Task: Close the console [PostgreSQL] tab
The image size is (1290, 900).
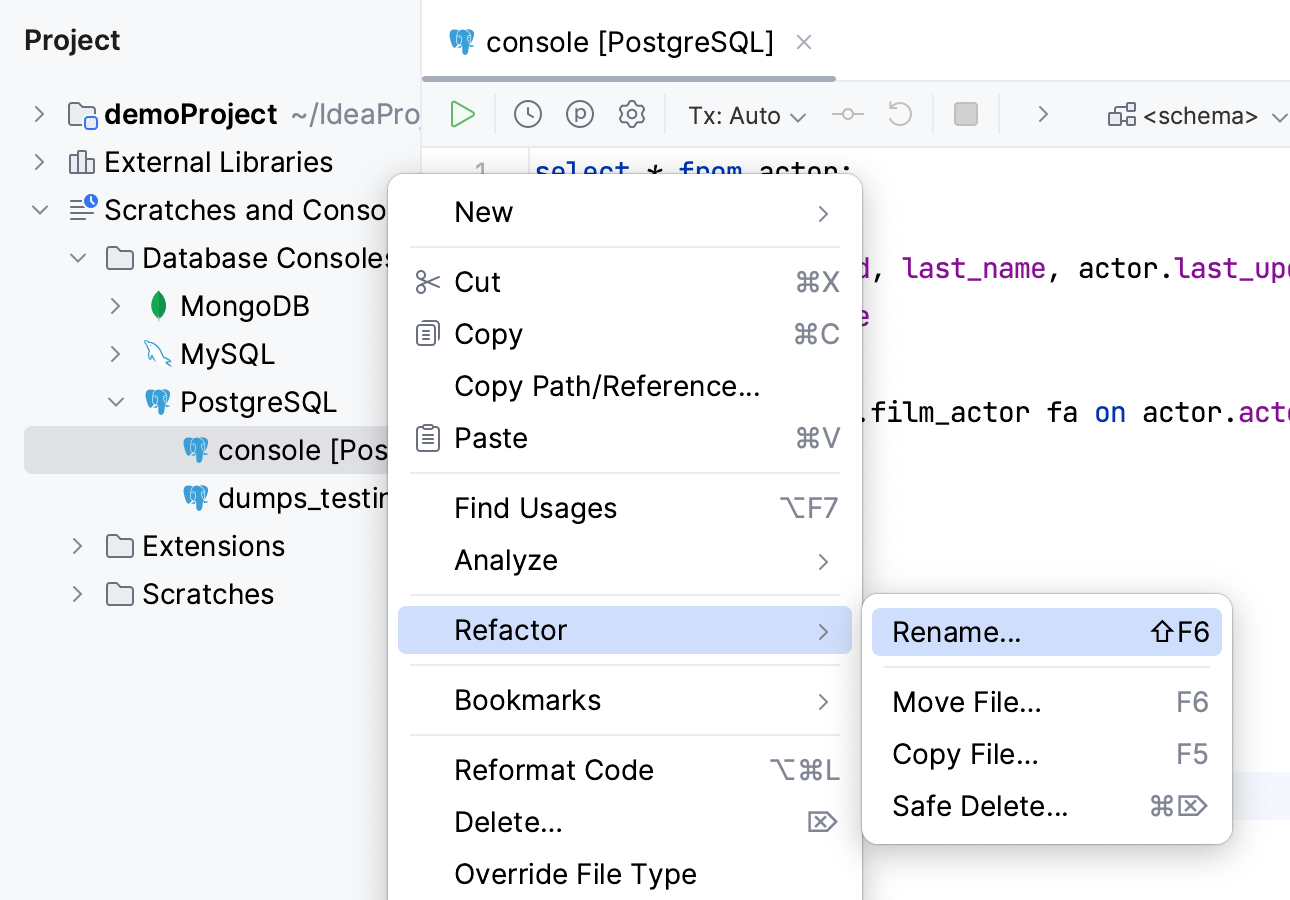Action: (x=804, y=42)
